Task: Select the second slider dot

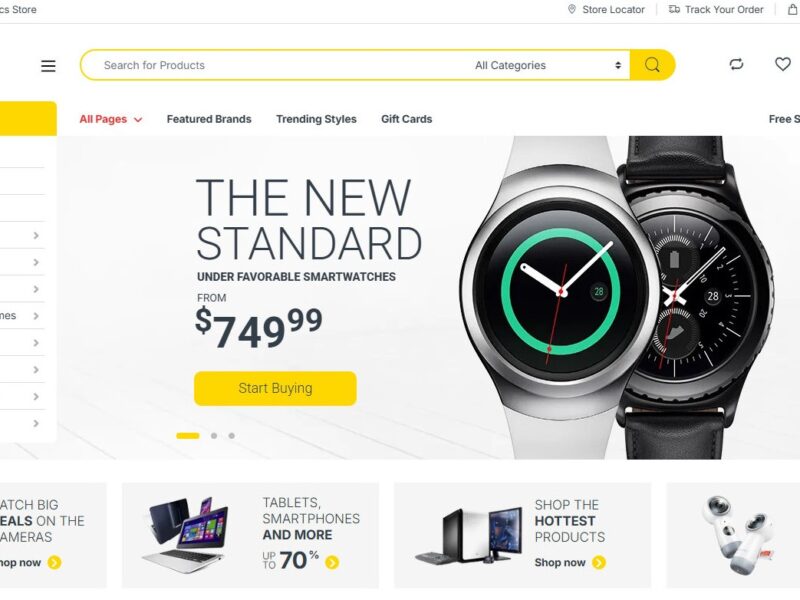Action: (214, 436)
